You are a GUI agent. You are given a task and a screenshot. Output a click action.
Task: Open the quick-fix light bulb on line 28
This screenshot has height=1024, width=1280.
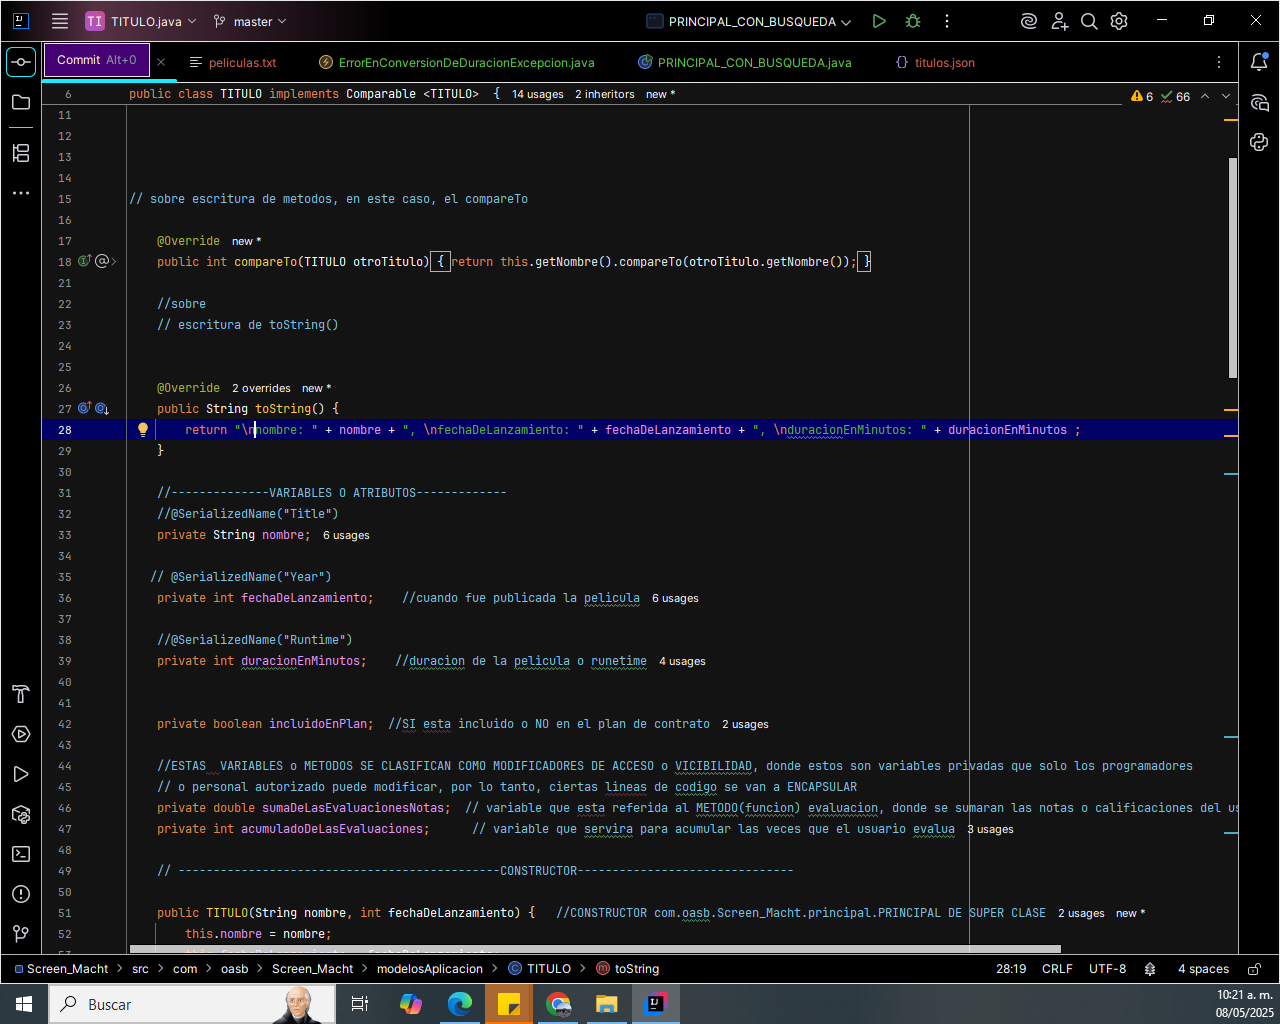pos(143,430)
